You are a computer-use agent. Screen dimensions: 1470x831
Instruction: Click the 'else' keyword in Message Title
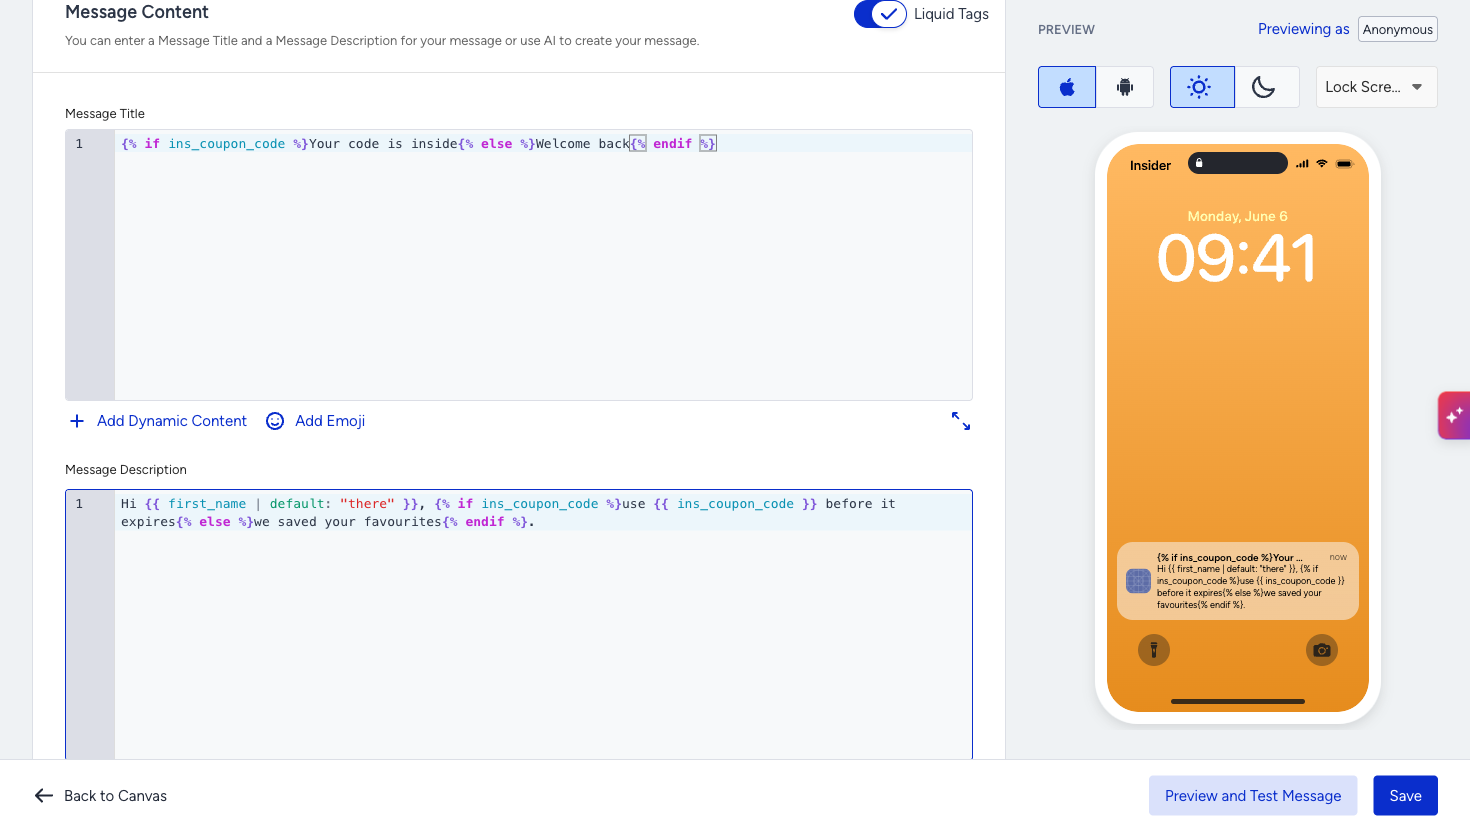pos(496,144)
